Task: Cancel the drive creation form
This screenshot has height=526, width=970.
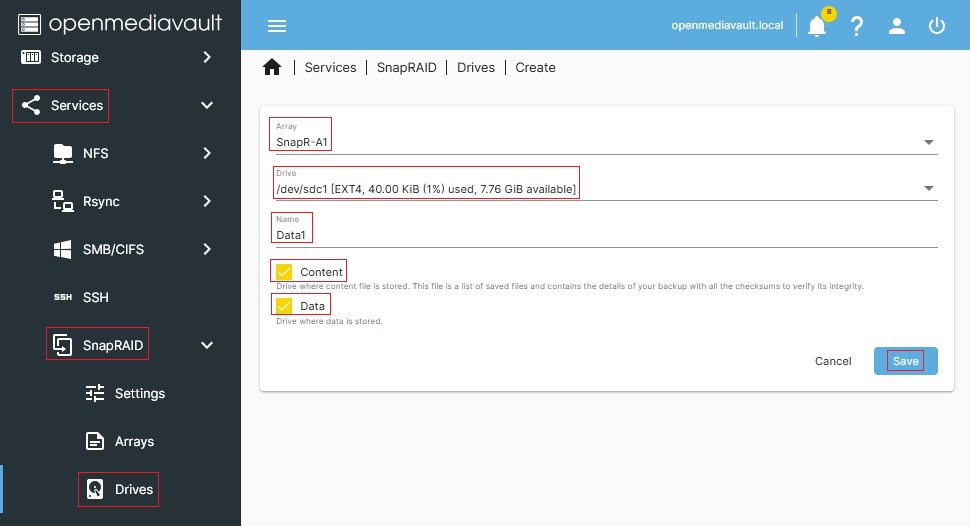Action: point(833,361)
